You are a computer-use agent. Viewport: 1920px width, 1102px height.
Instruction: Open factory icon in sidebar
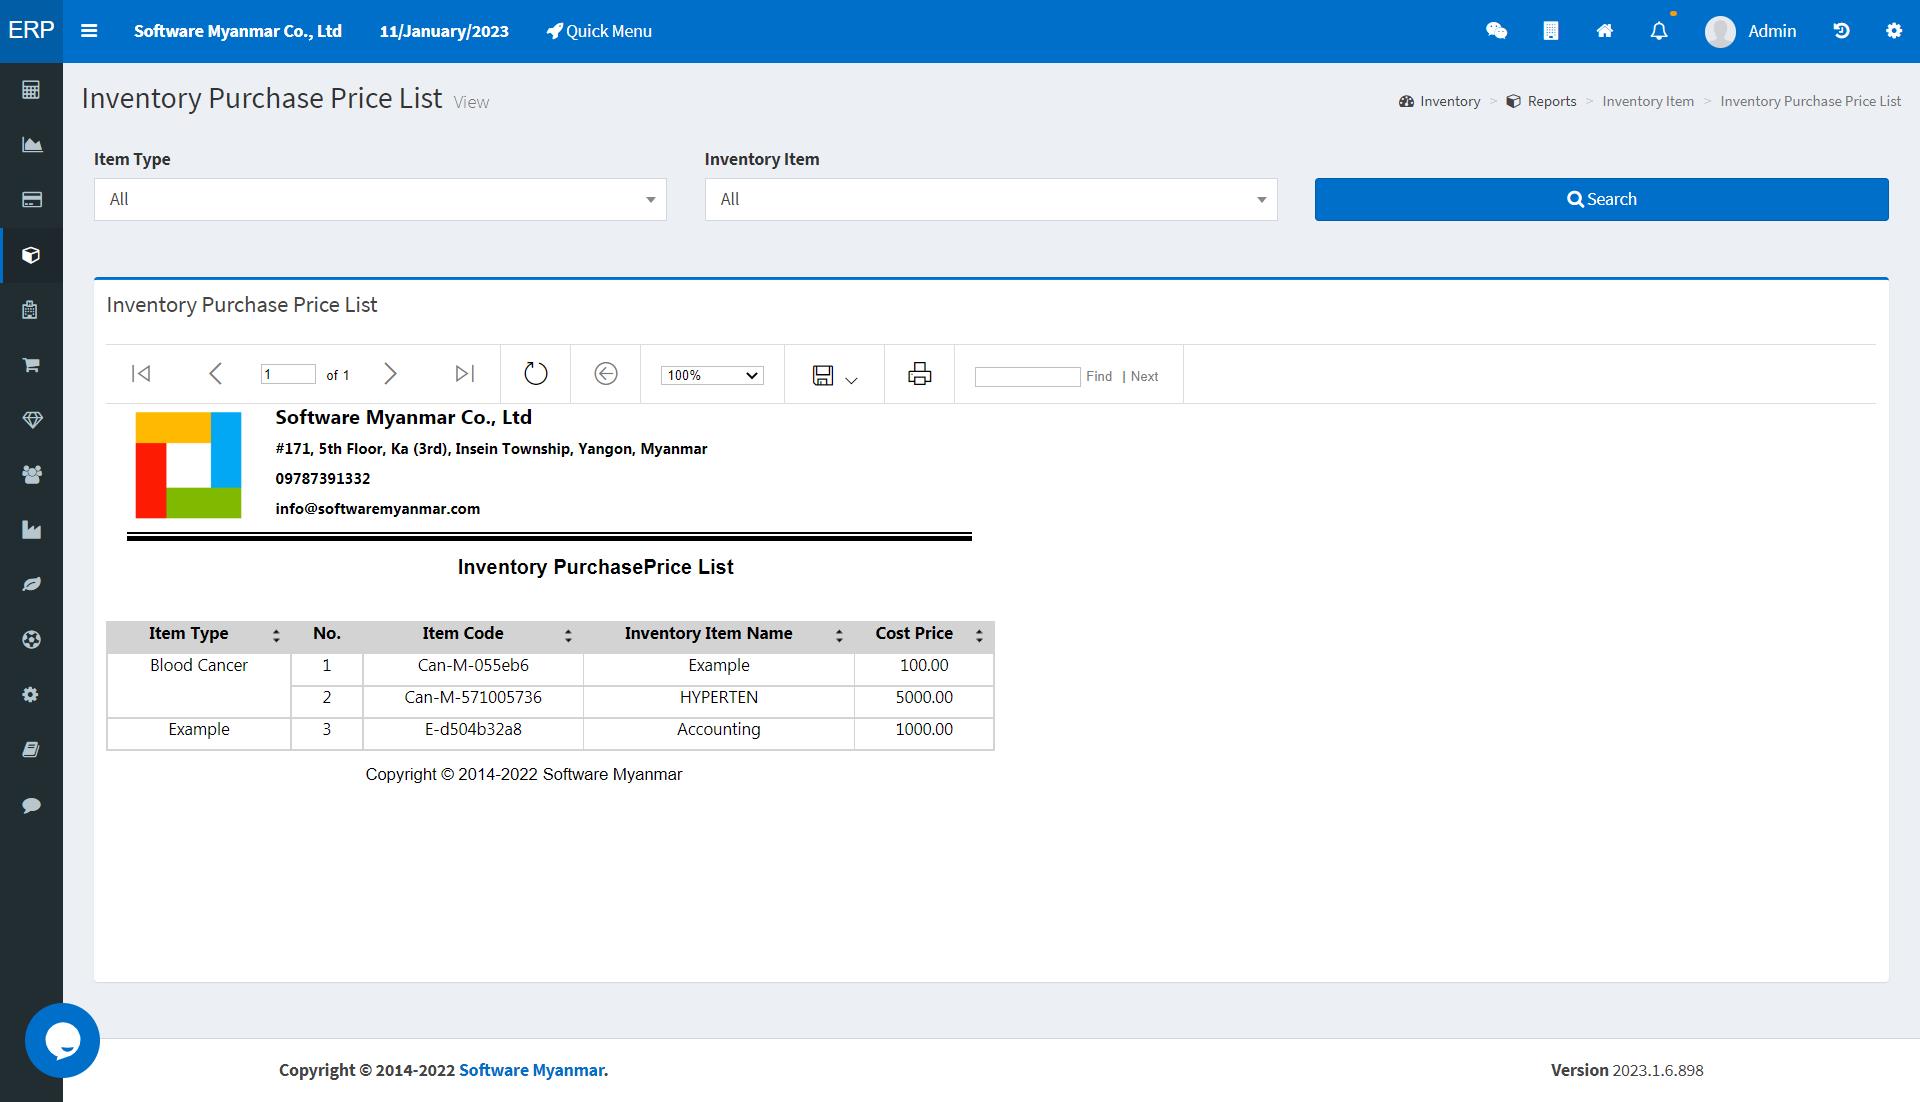tap(31, 530)
